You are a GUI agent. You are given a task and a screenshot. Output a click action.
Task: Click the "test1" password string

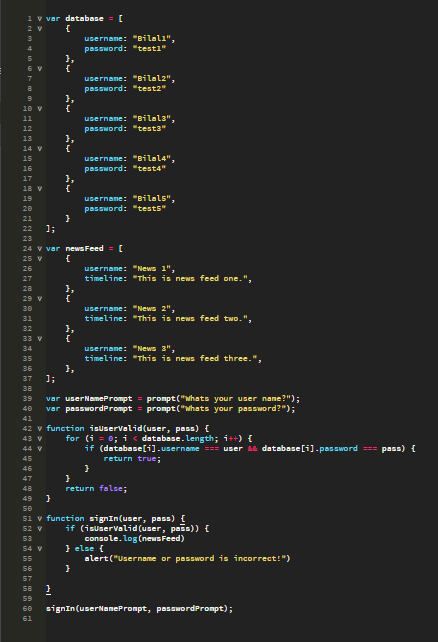tap(149, 48)
